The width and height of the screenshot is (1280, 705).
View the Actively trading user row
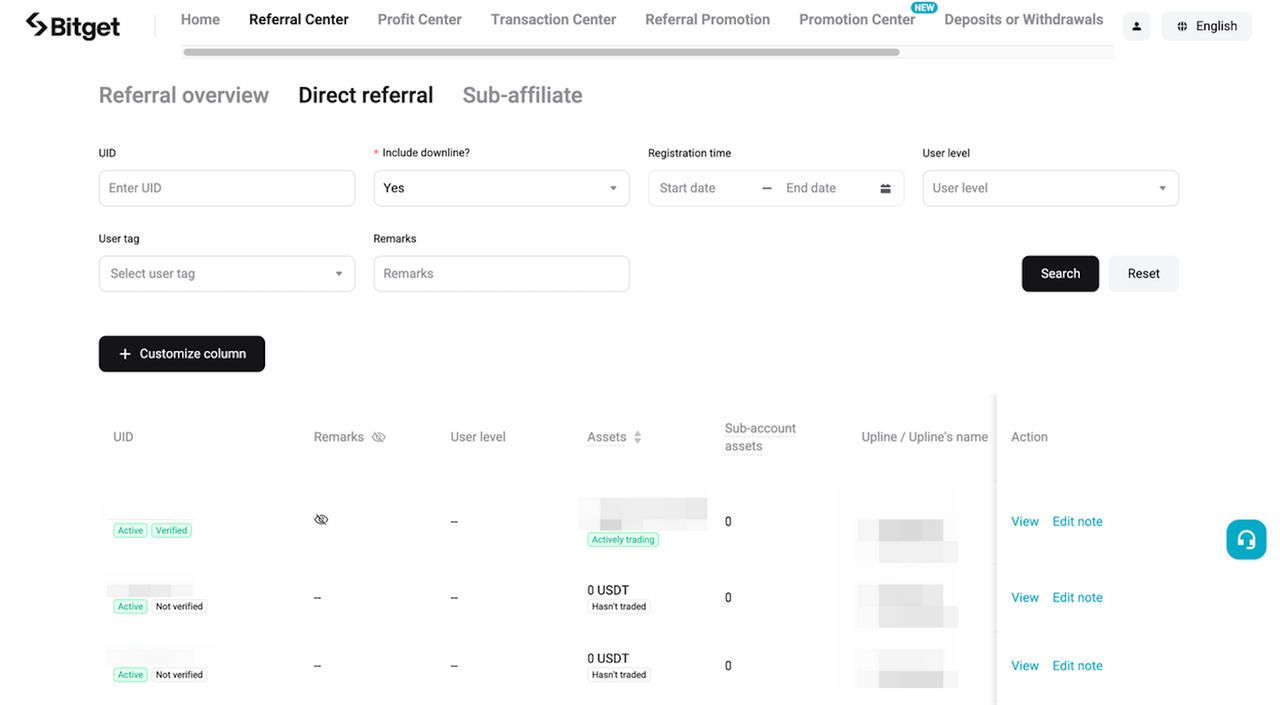(x=1025, y=521)
